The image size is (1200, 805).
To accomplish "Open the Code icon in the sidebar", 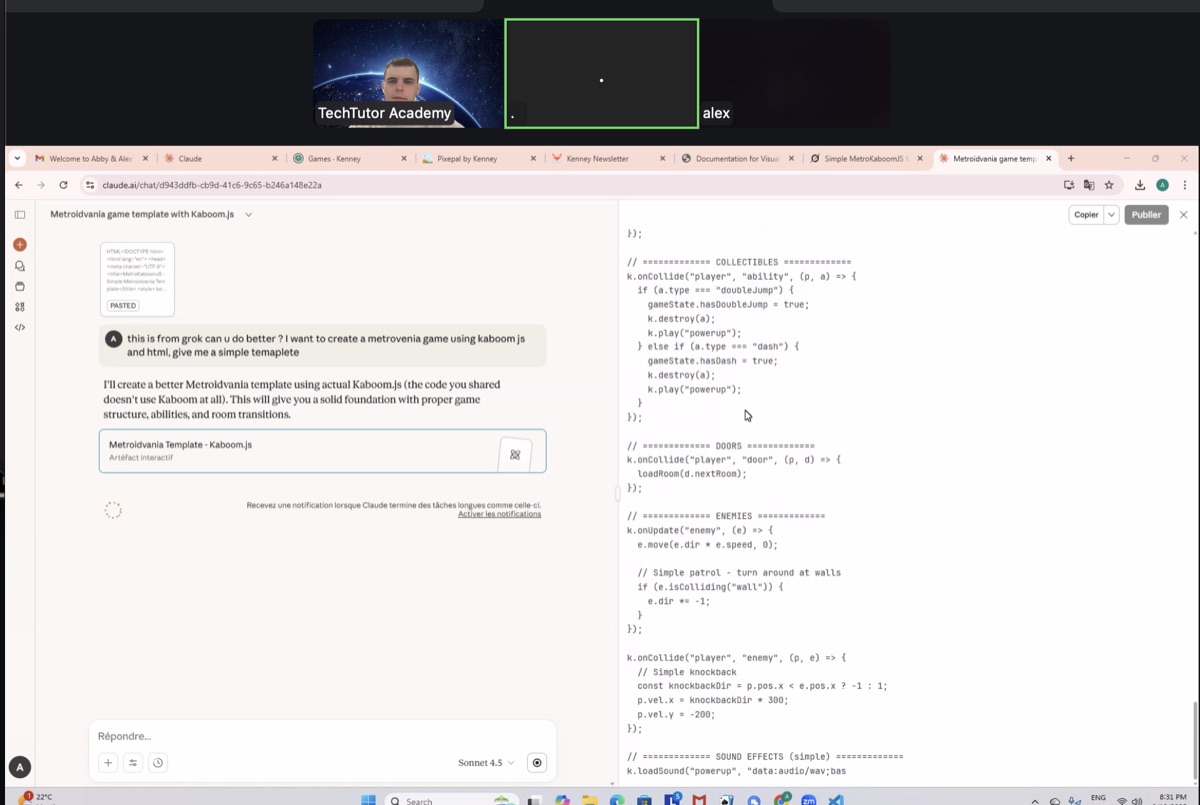I will pos(20,327).
